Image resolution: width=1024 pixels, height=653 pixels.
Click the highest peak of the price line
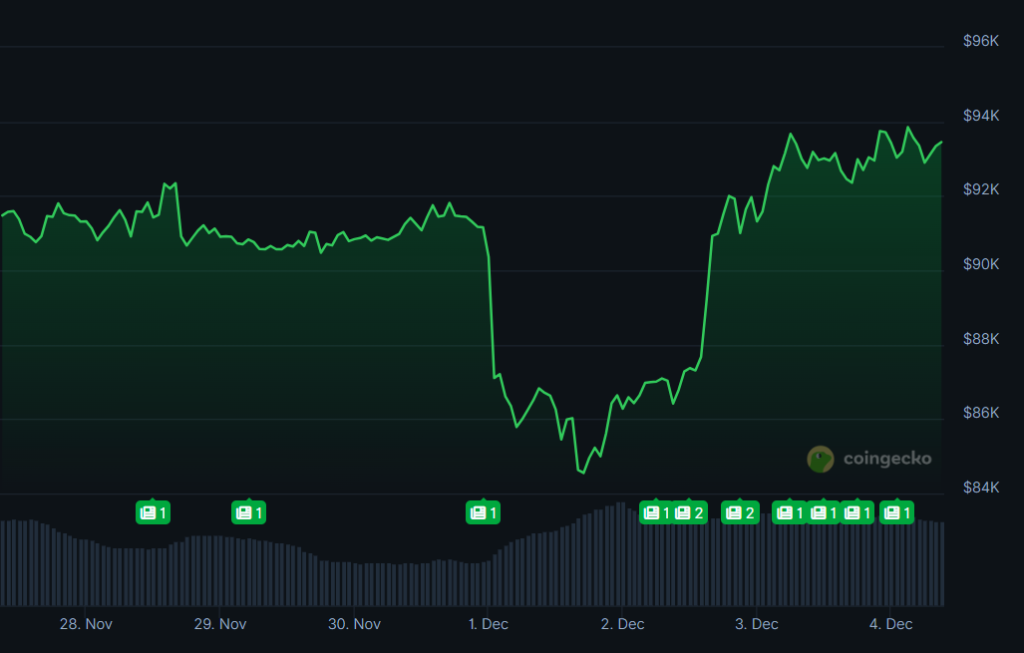[908, 127]
